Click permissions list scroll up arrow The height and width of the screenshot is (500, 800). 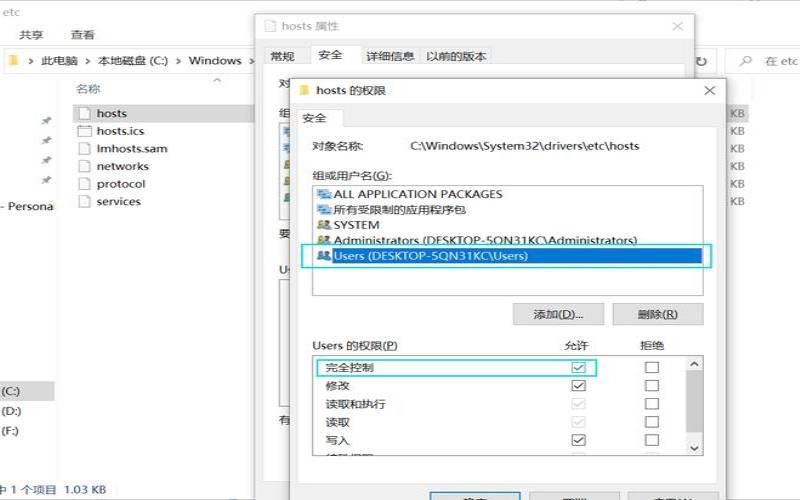coord(694,364)
